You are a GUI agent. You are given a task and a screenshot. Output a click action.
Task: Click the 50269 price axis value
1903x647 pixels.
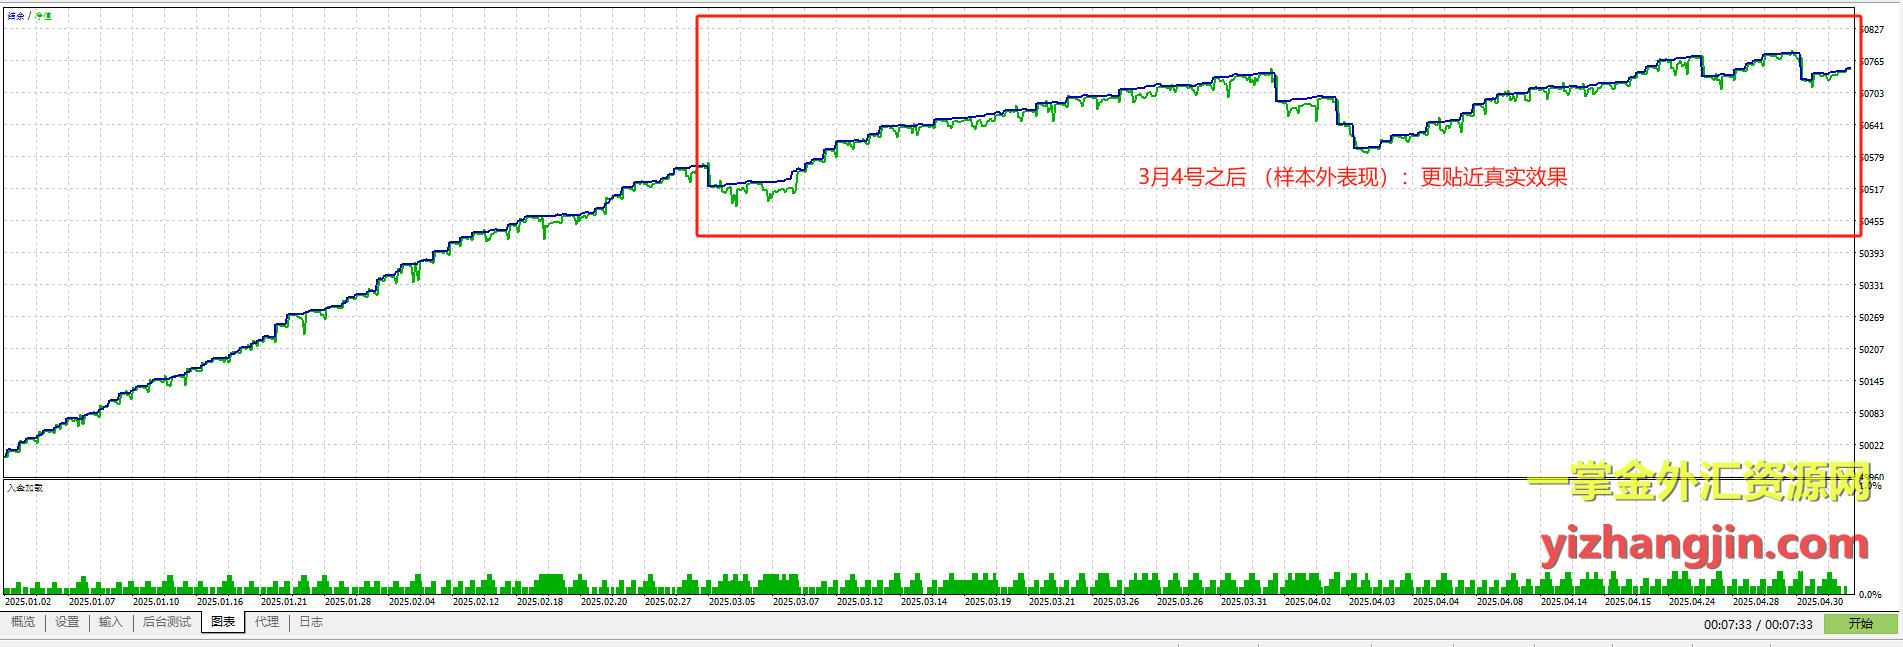[x=1871, y=318]
